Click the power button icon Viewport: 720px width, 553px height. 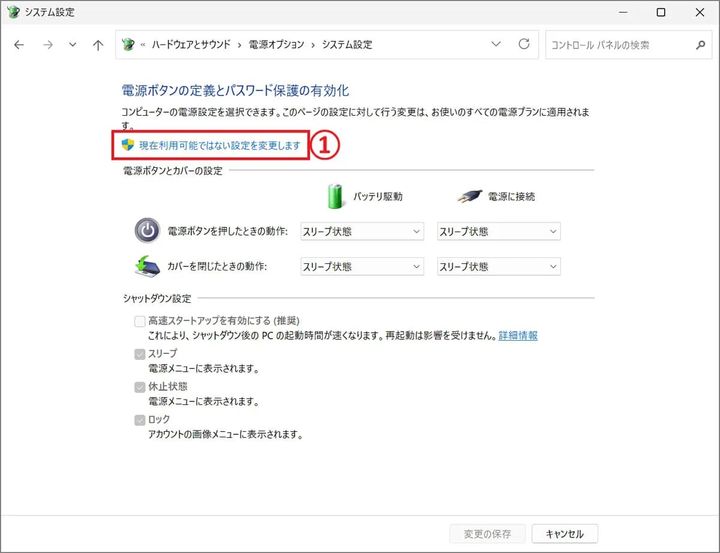146,231
